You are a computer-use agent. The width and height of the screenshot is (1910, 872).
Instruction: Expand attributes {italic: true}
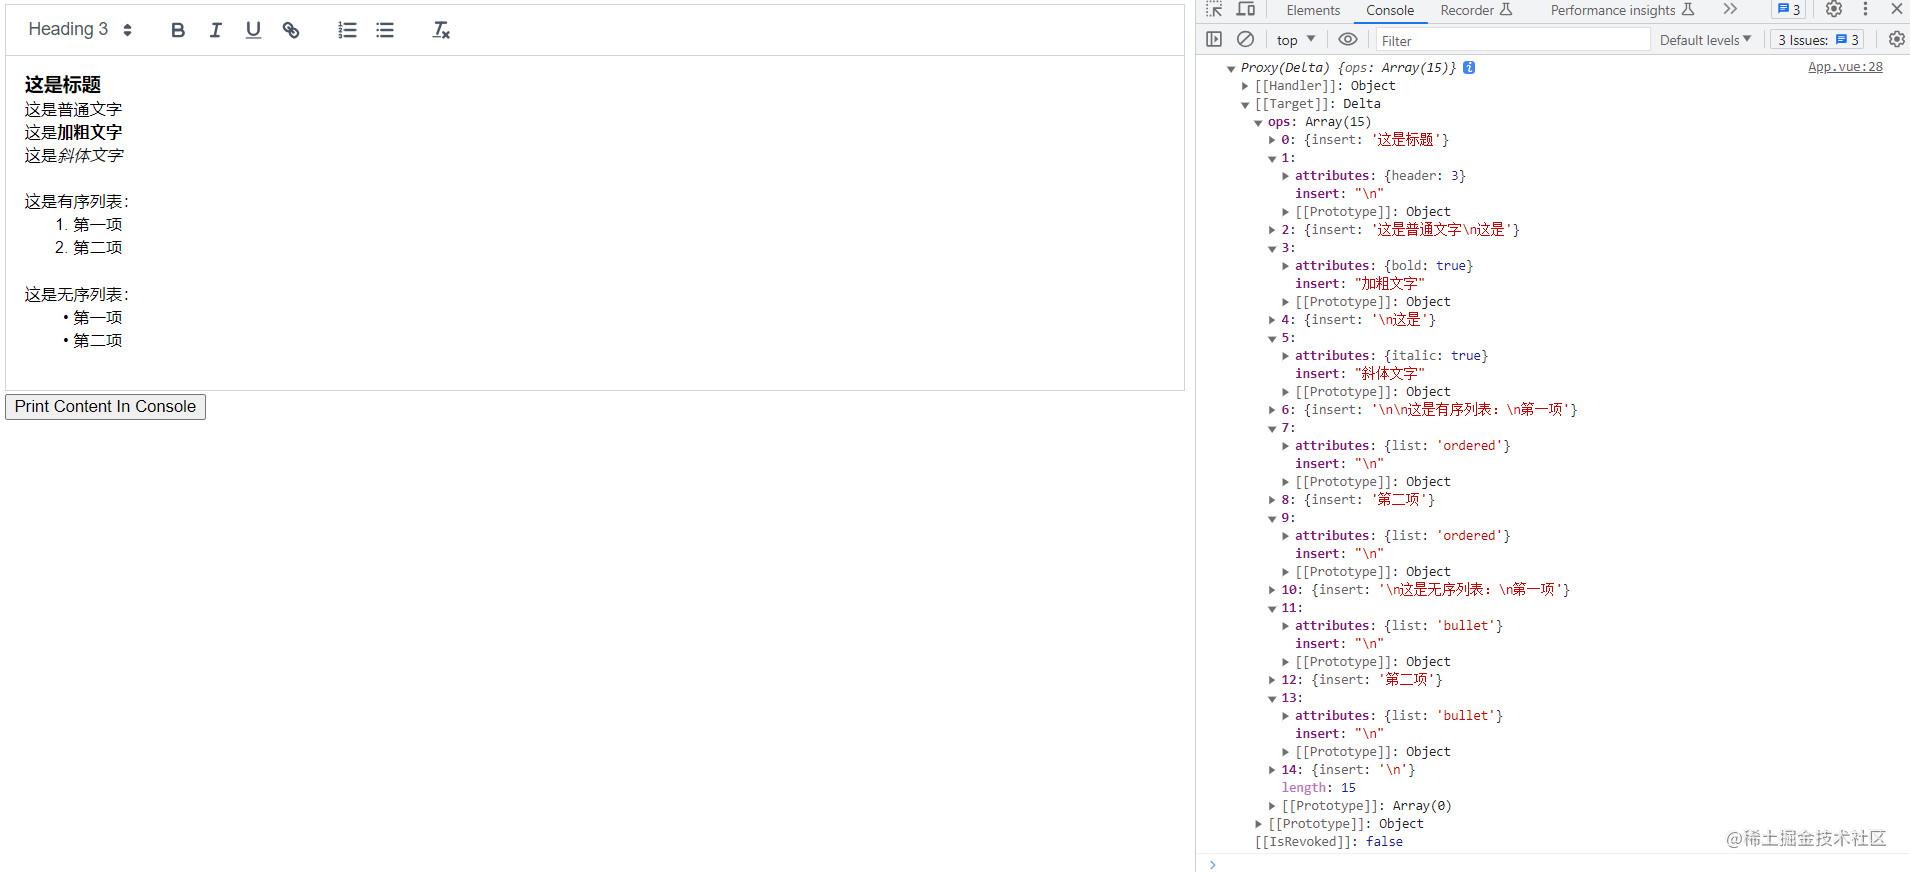pos(1286,356)
